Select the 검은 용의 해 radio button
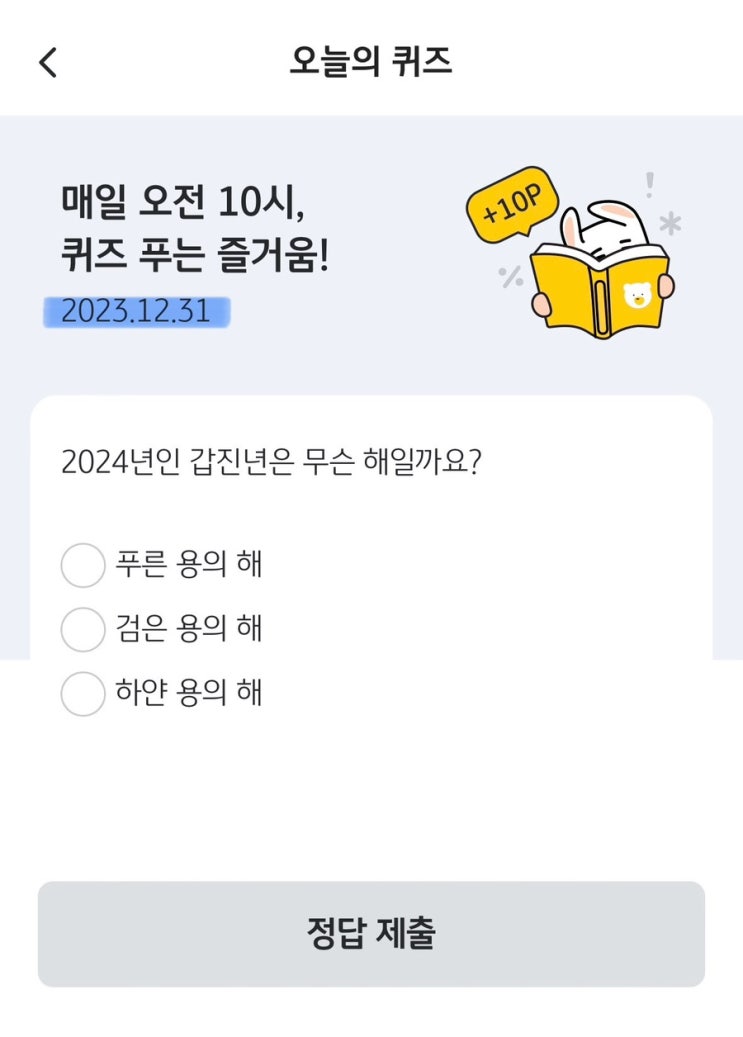The height and width of the screenshot is (1037, 743). pos(83,629)
